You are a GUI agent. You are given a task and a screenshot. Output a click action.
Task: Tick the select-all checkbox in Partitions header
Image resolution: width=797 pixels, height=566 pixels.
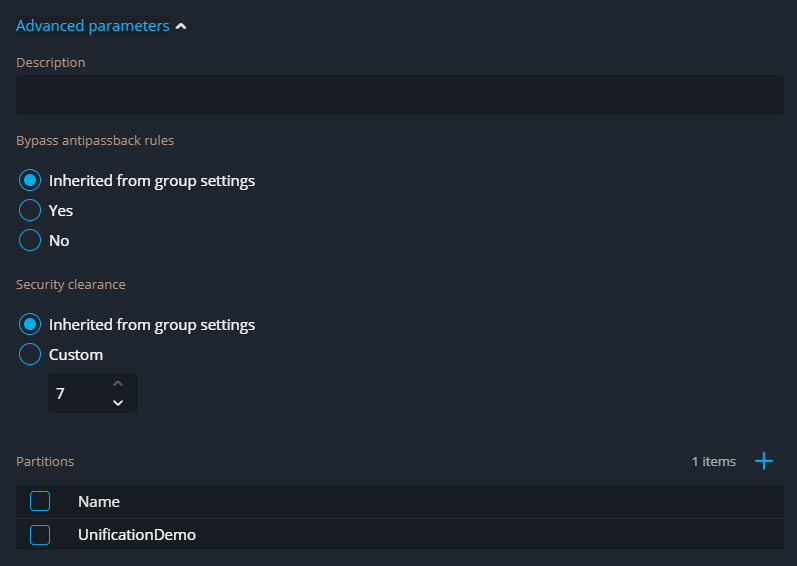click(40, 502)
